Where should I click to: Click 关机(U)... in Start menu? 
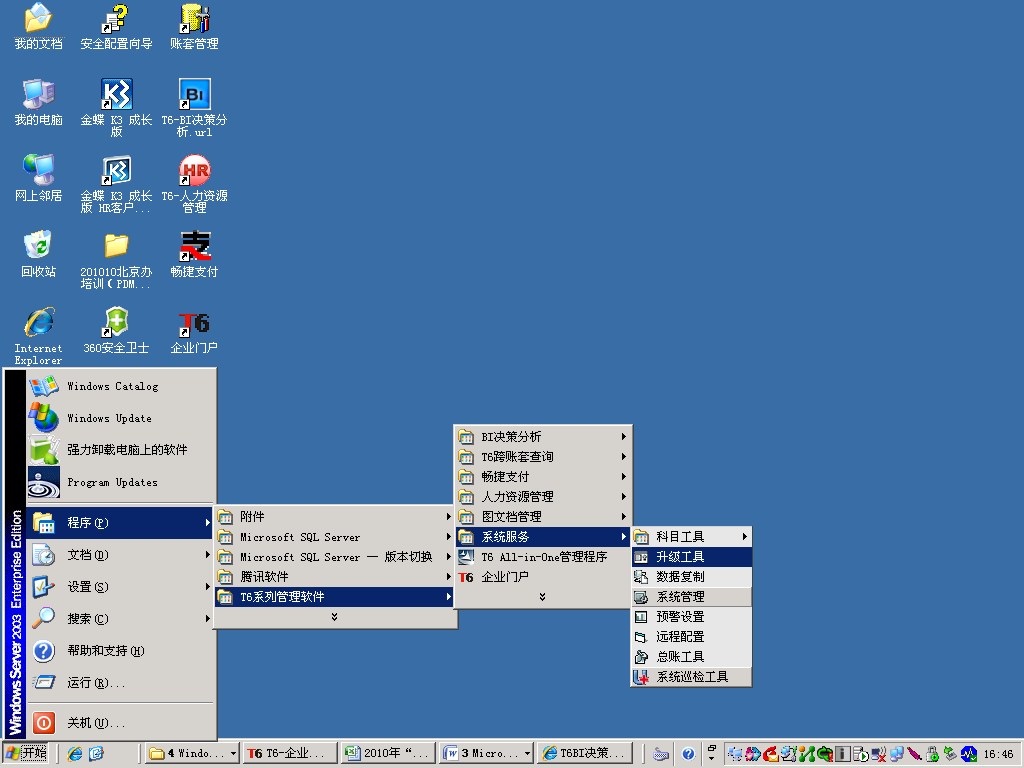click(121, 723)
